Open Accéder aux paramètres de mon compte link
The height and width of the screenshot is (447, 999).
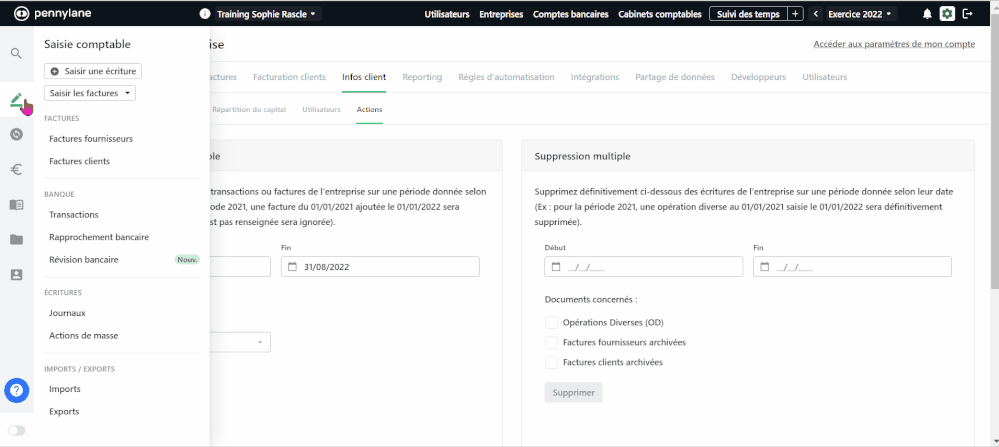click(894, 44)
